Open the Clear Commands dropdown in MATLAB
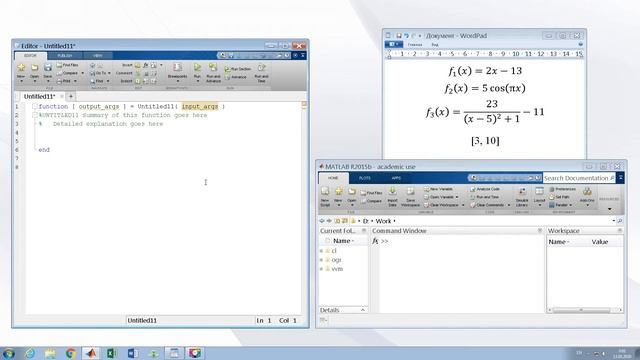The height and width of the screenshot is (360, 640). pos(509,205)
